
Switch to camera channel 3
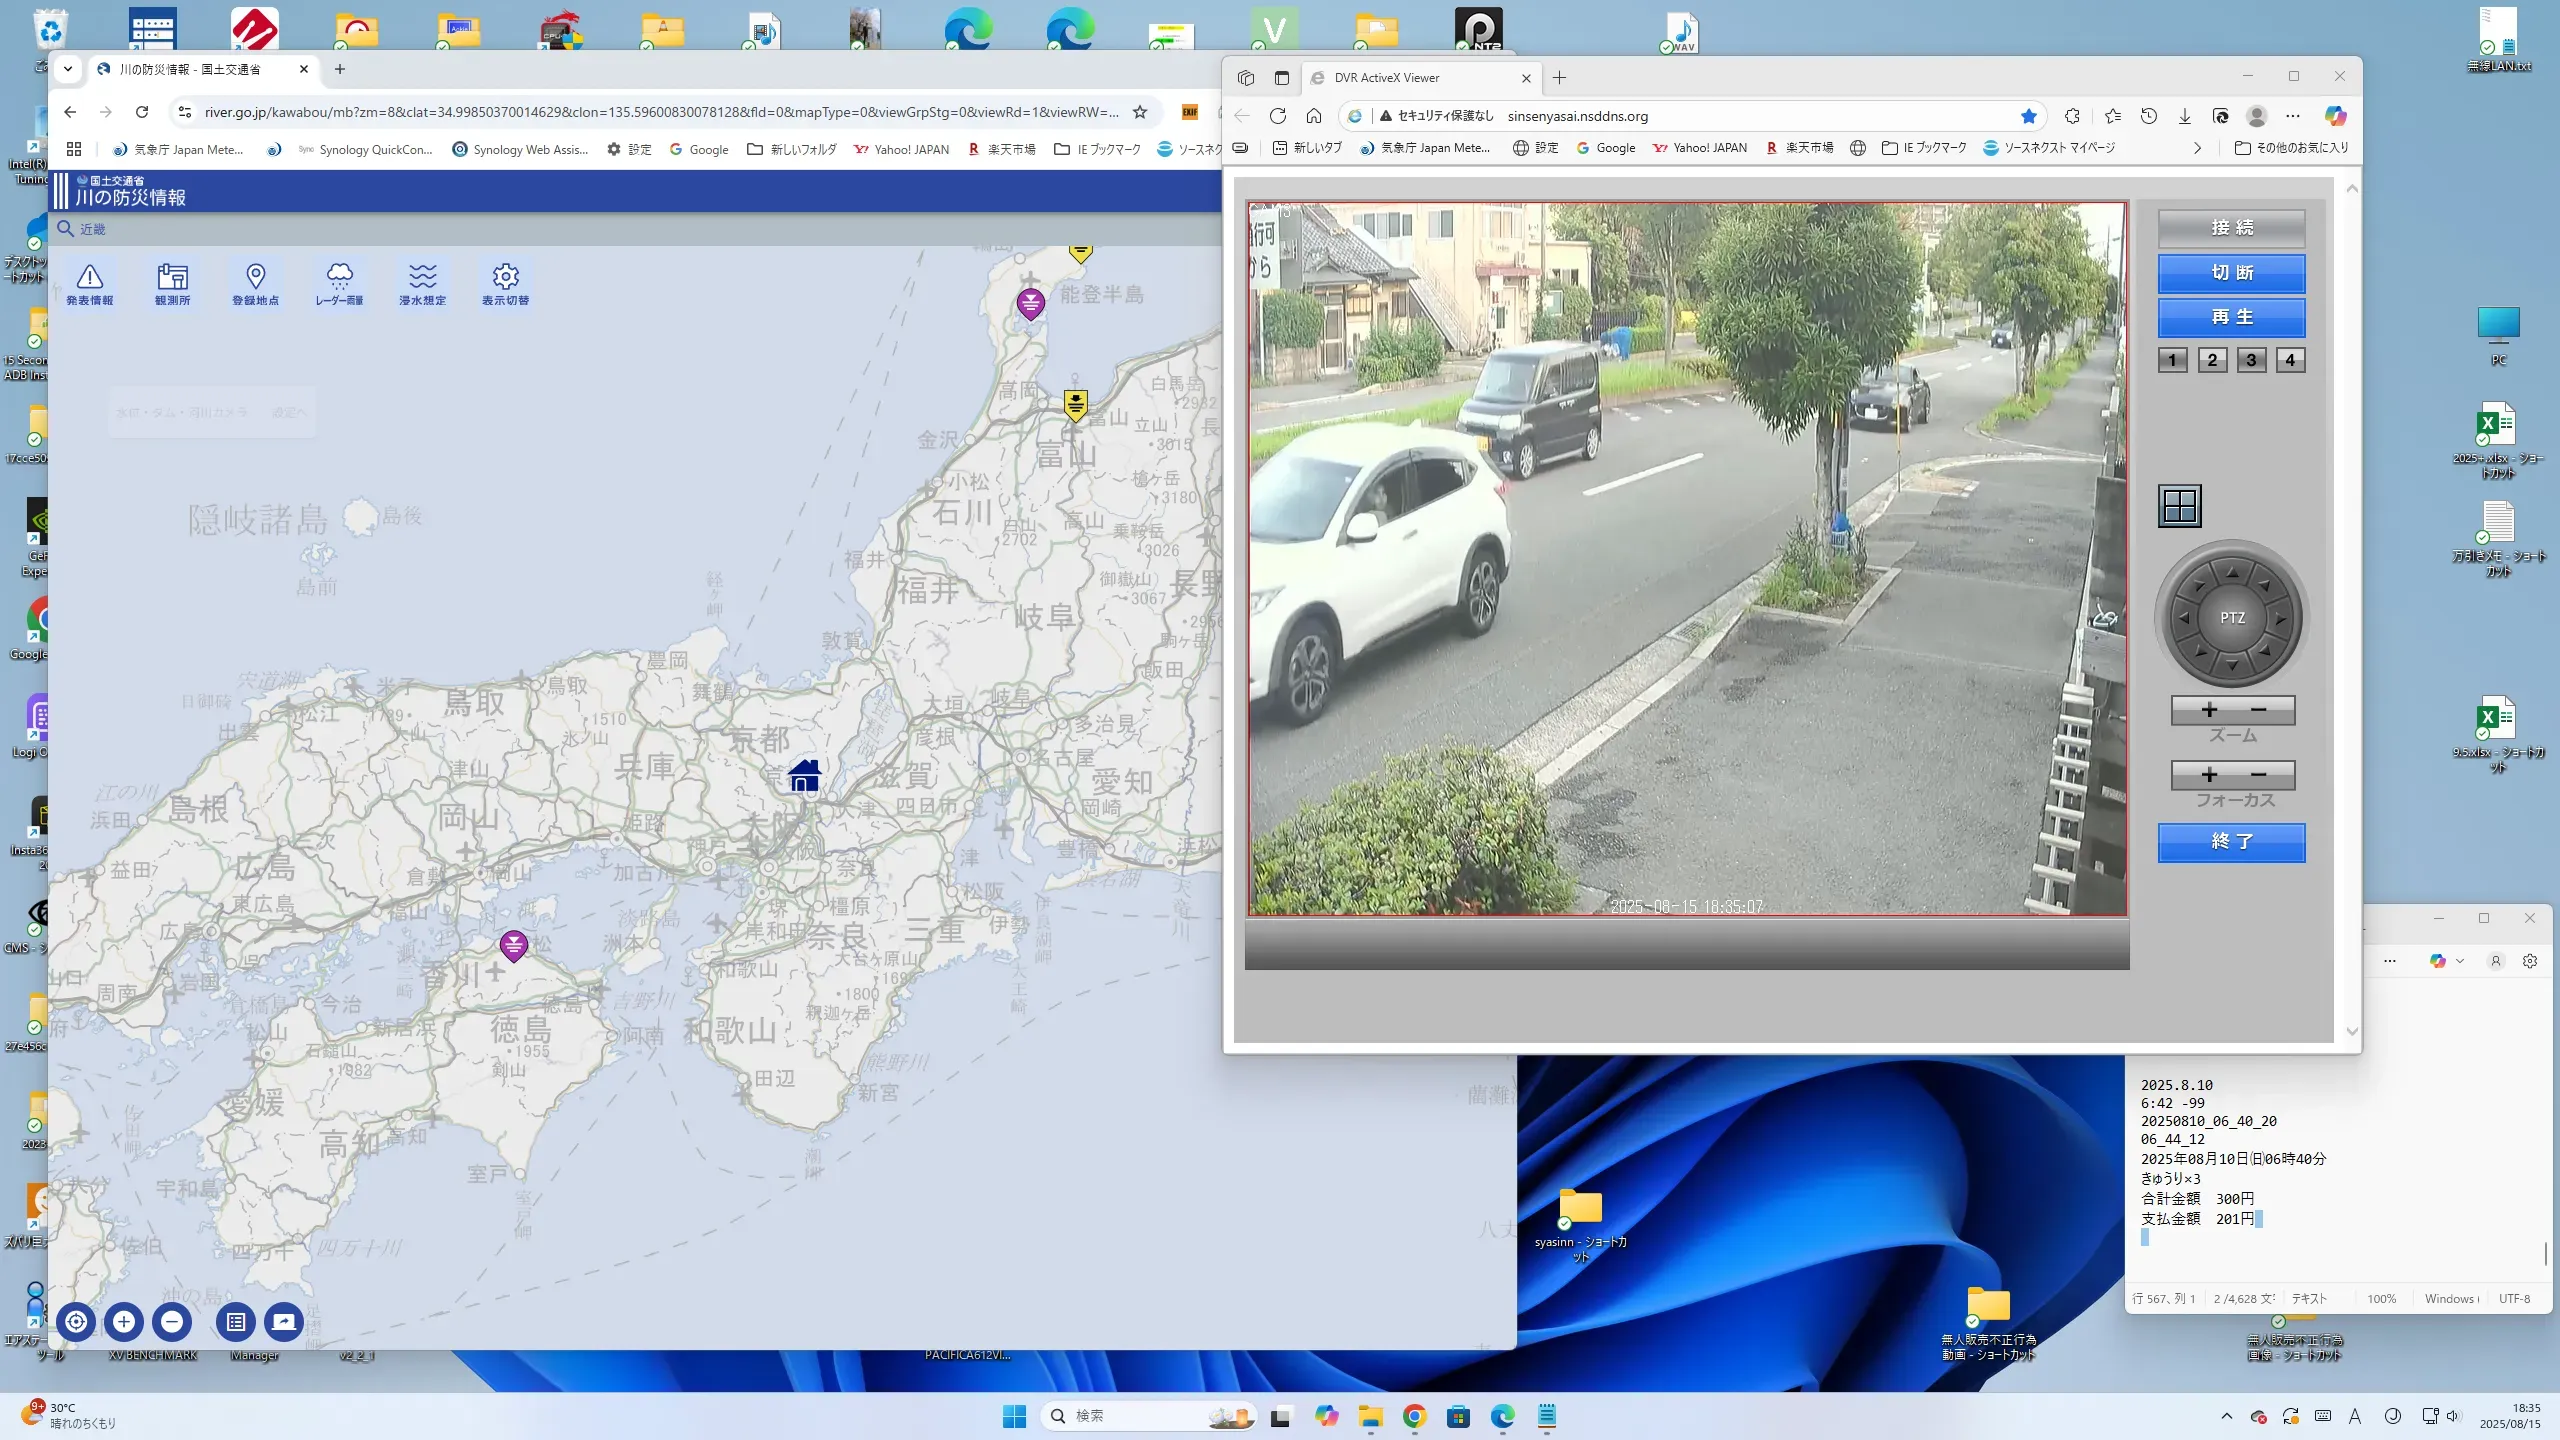coord(2251,360)
